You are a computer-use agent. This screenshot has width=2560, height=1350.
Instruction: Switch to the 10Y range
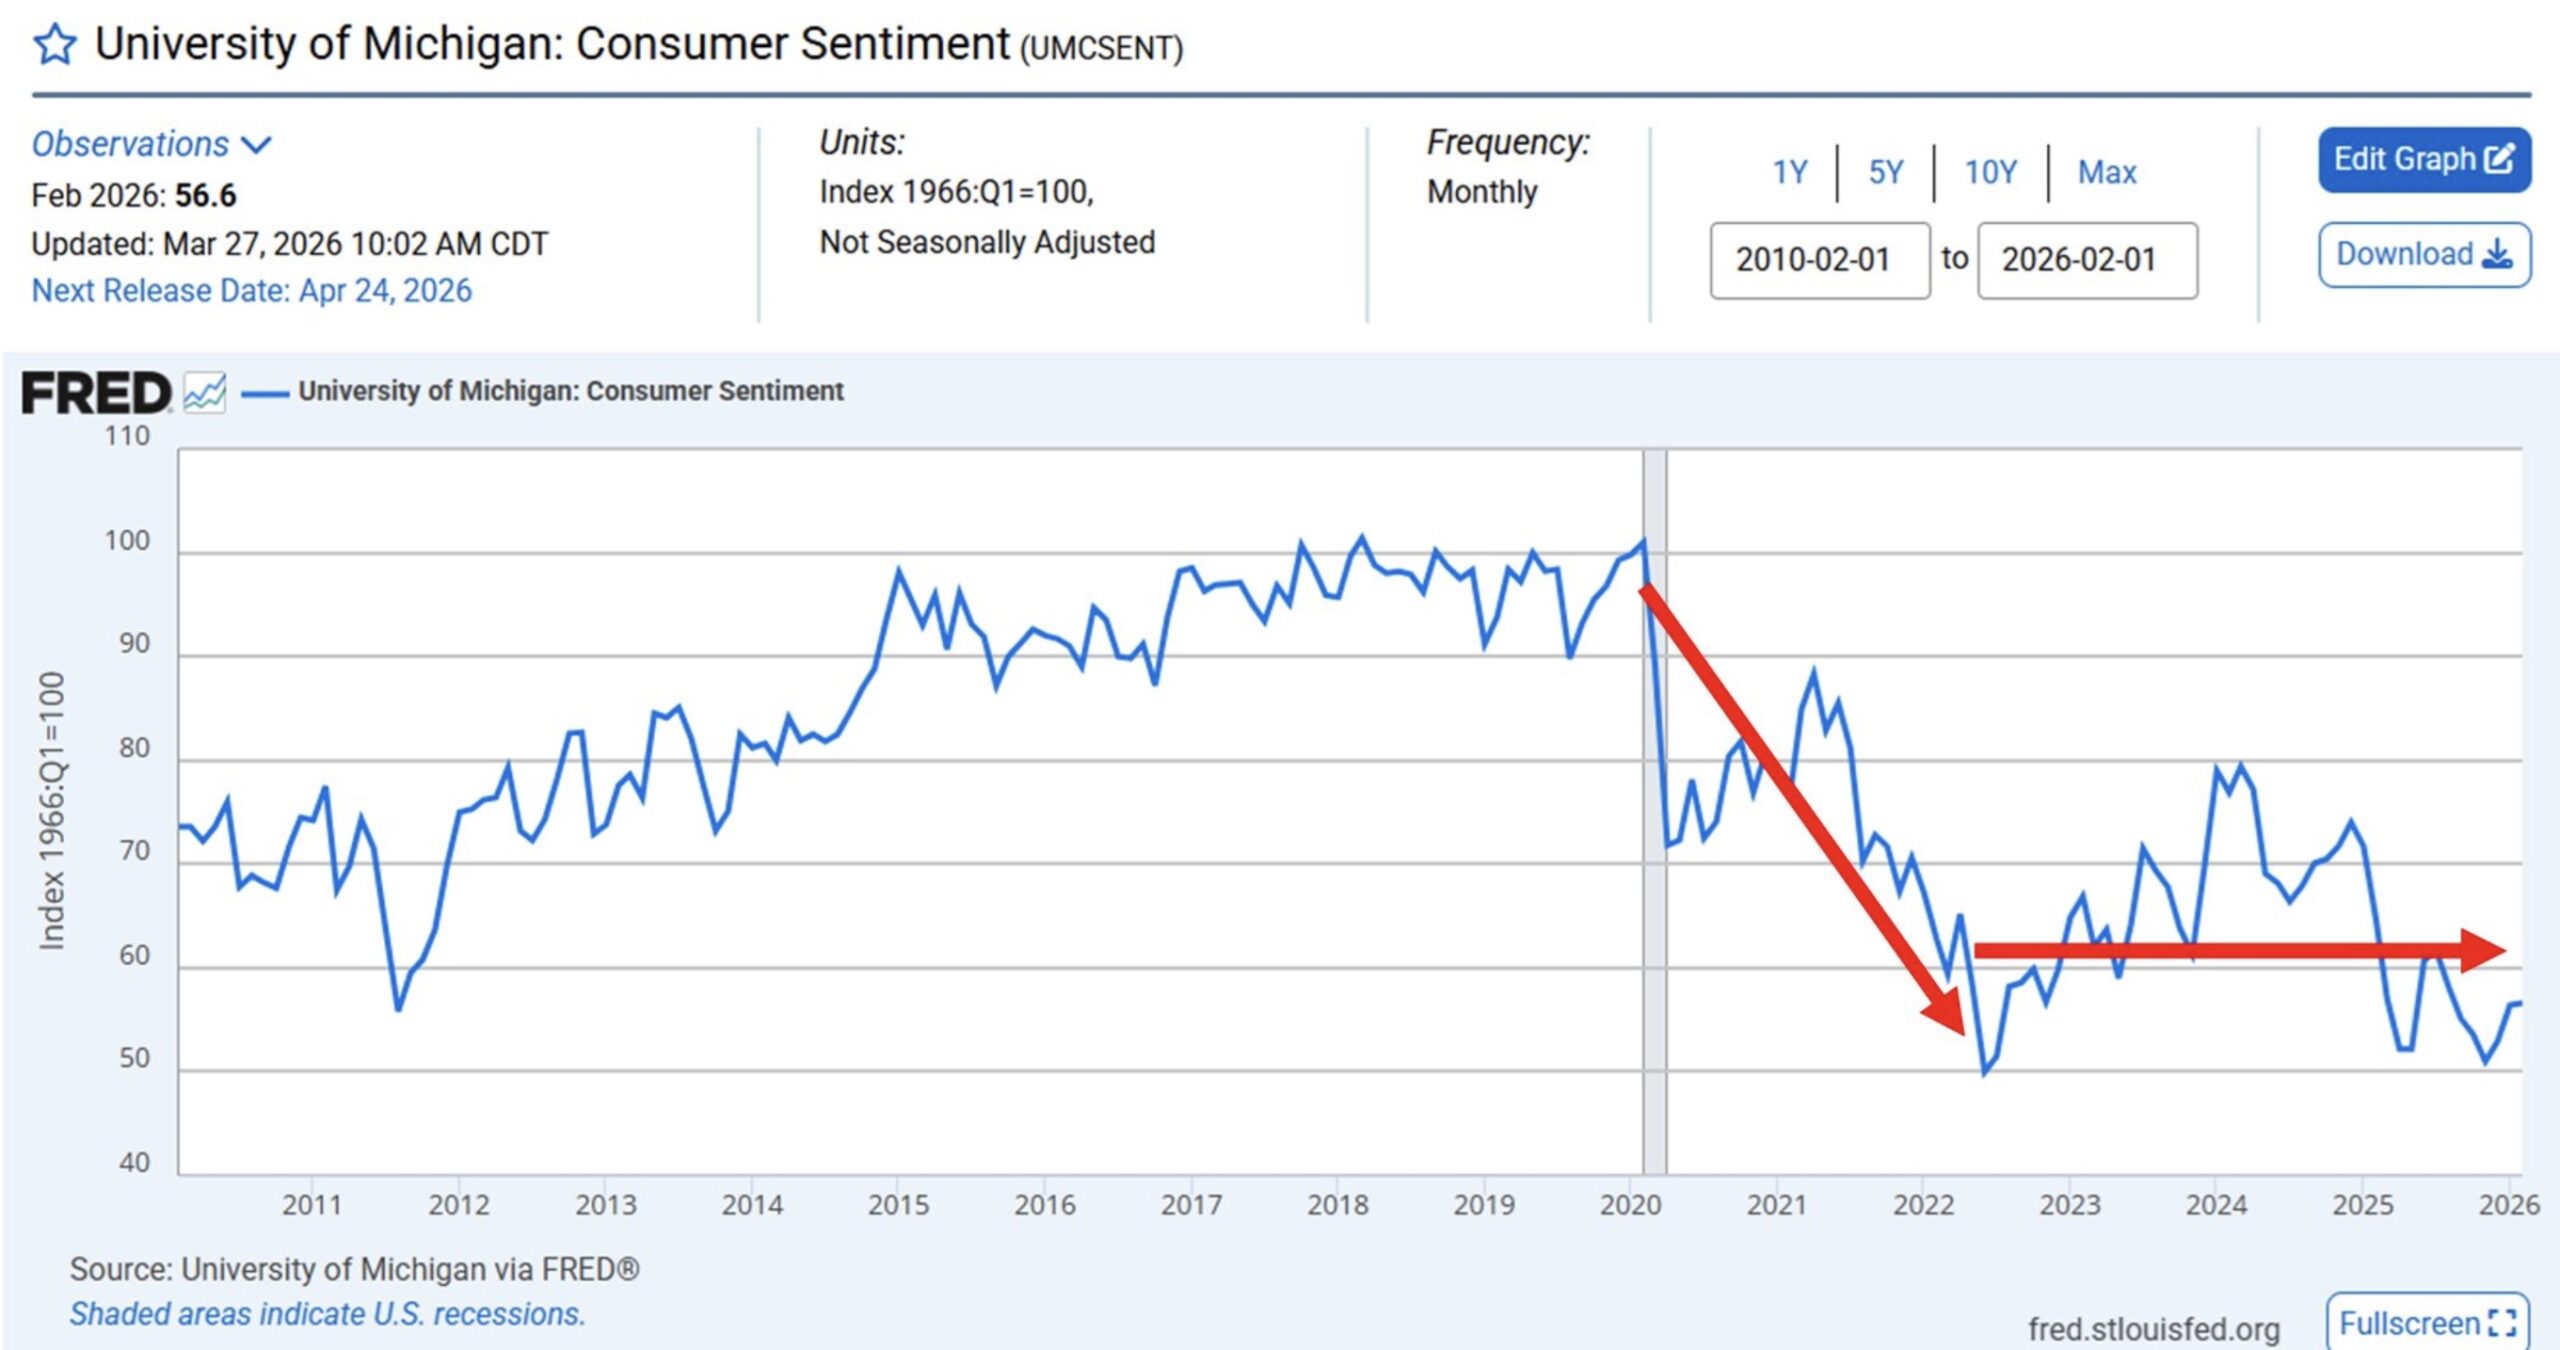[1991, 172]
